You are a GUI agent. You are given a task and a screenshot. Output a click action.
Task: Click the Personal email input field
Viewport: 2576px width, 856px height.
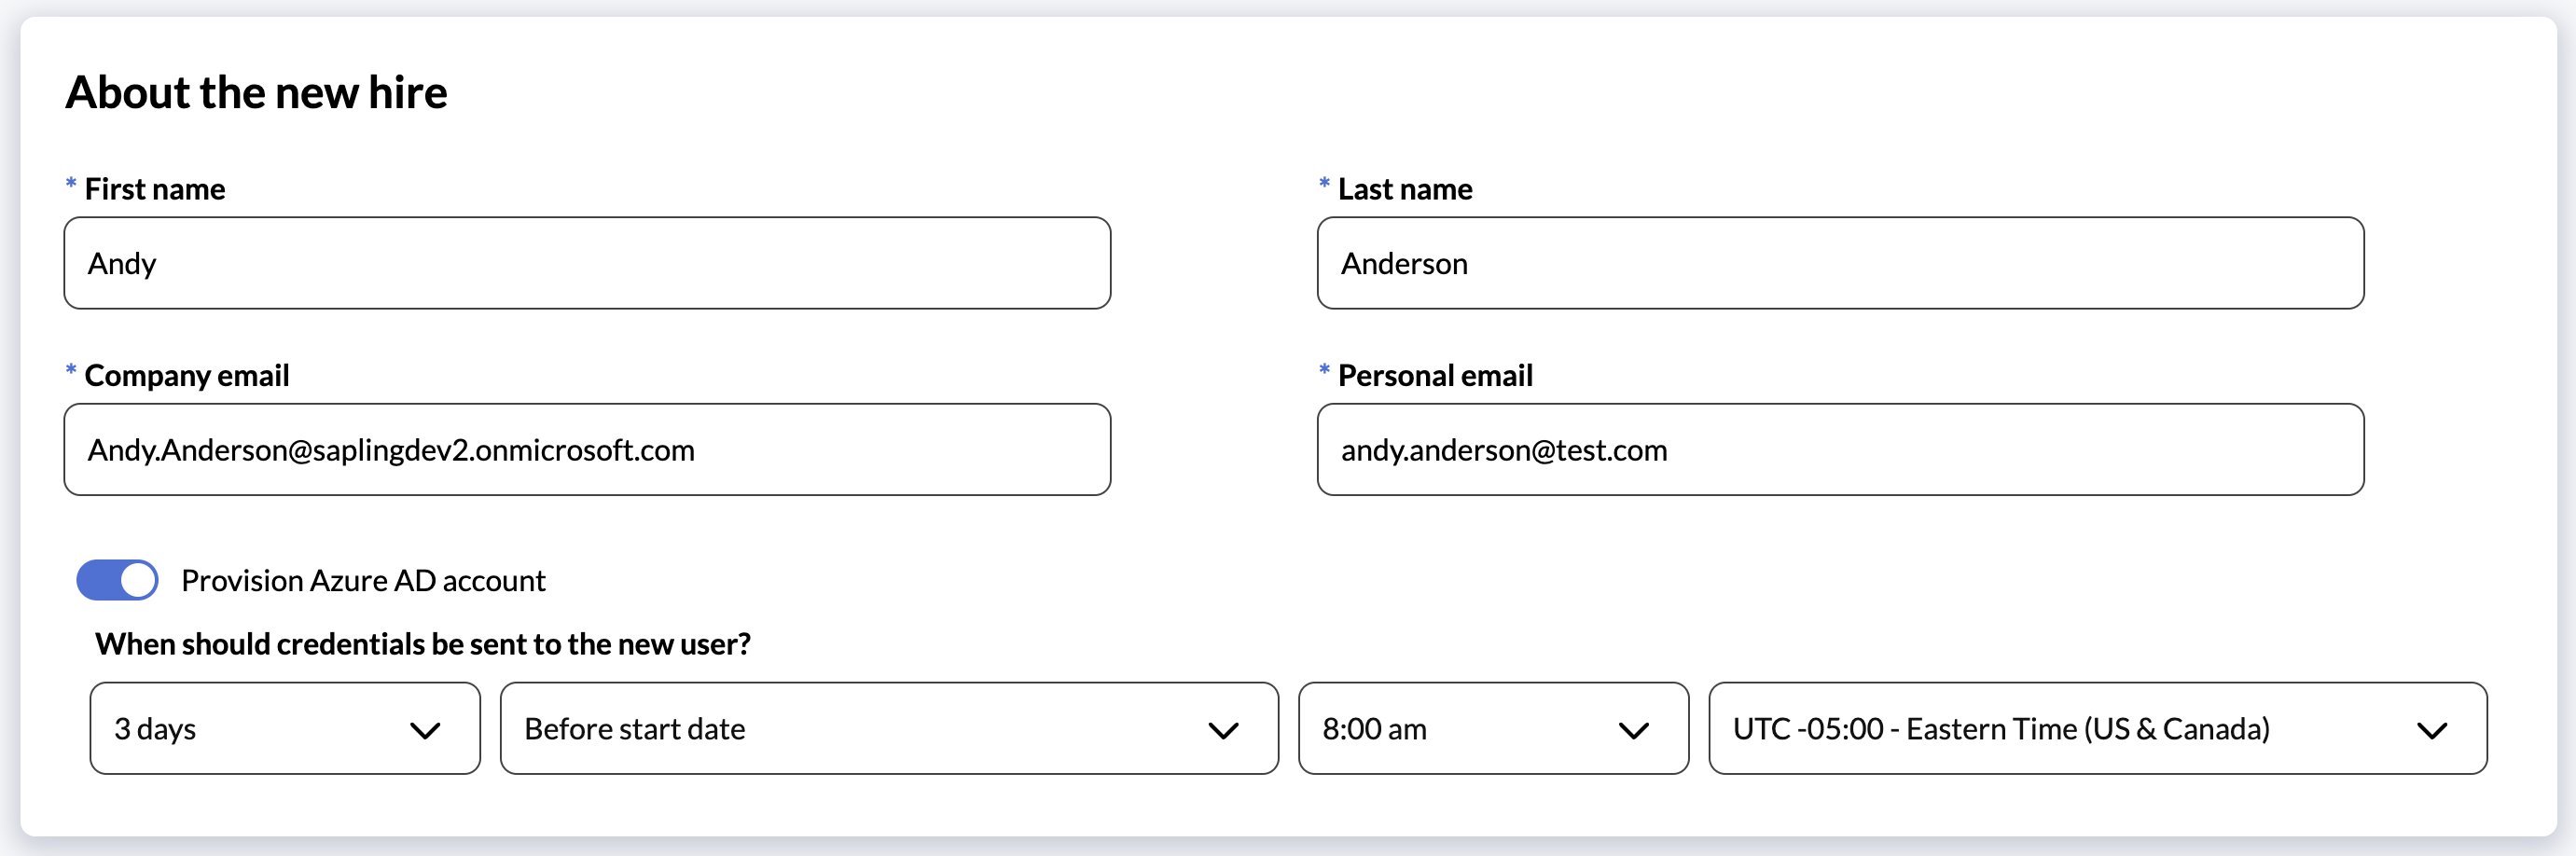pyautogui.click(x=1840, y=449)
